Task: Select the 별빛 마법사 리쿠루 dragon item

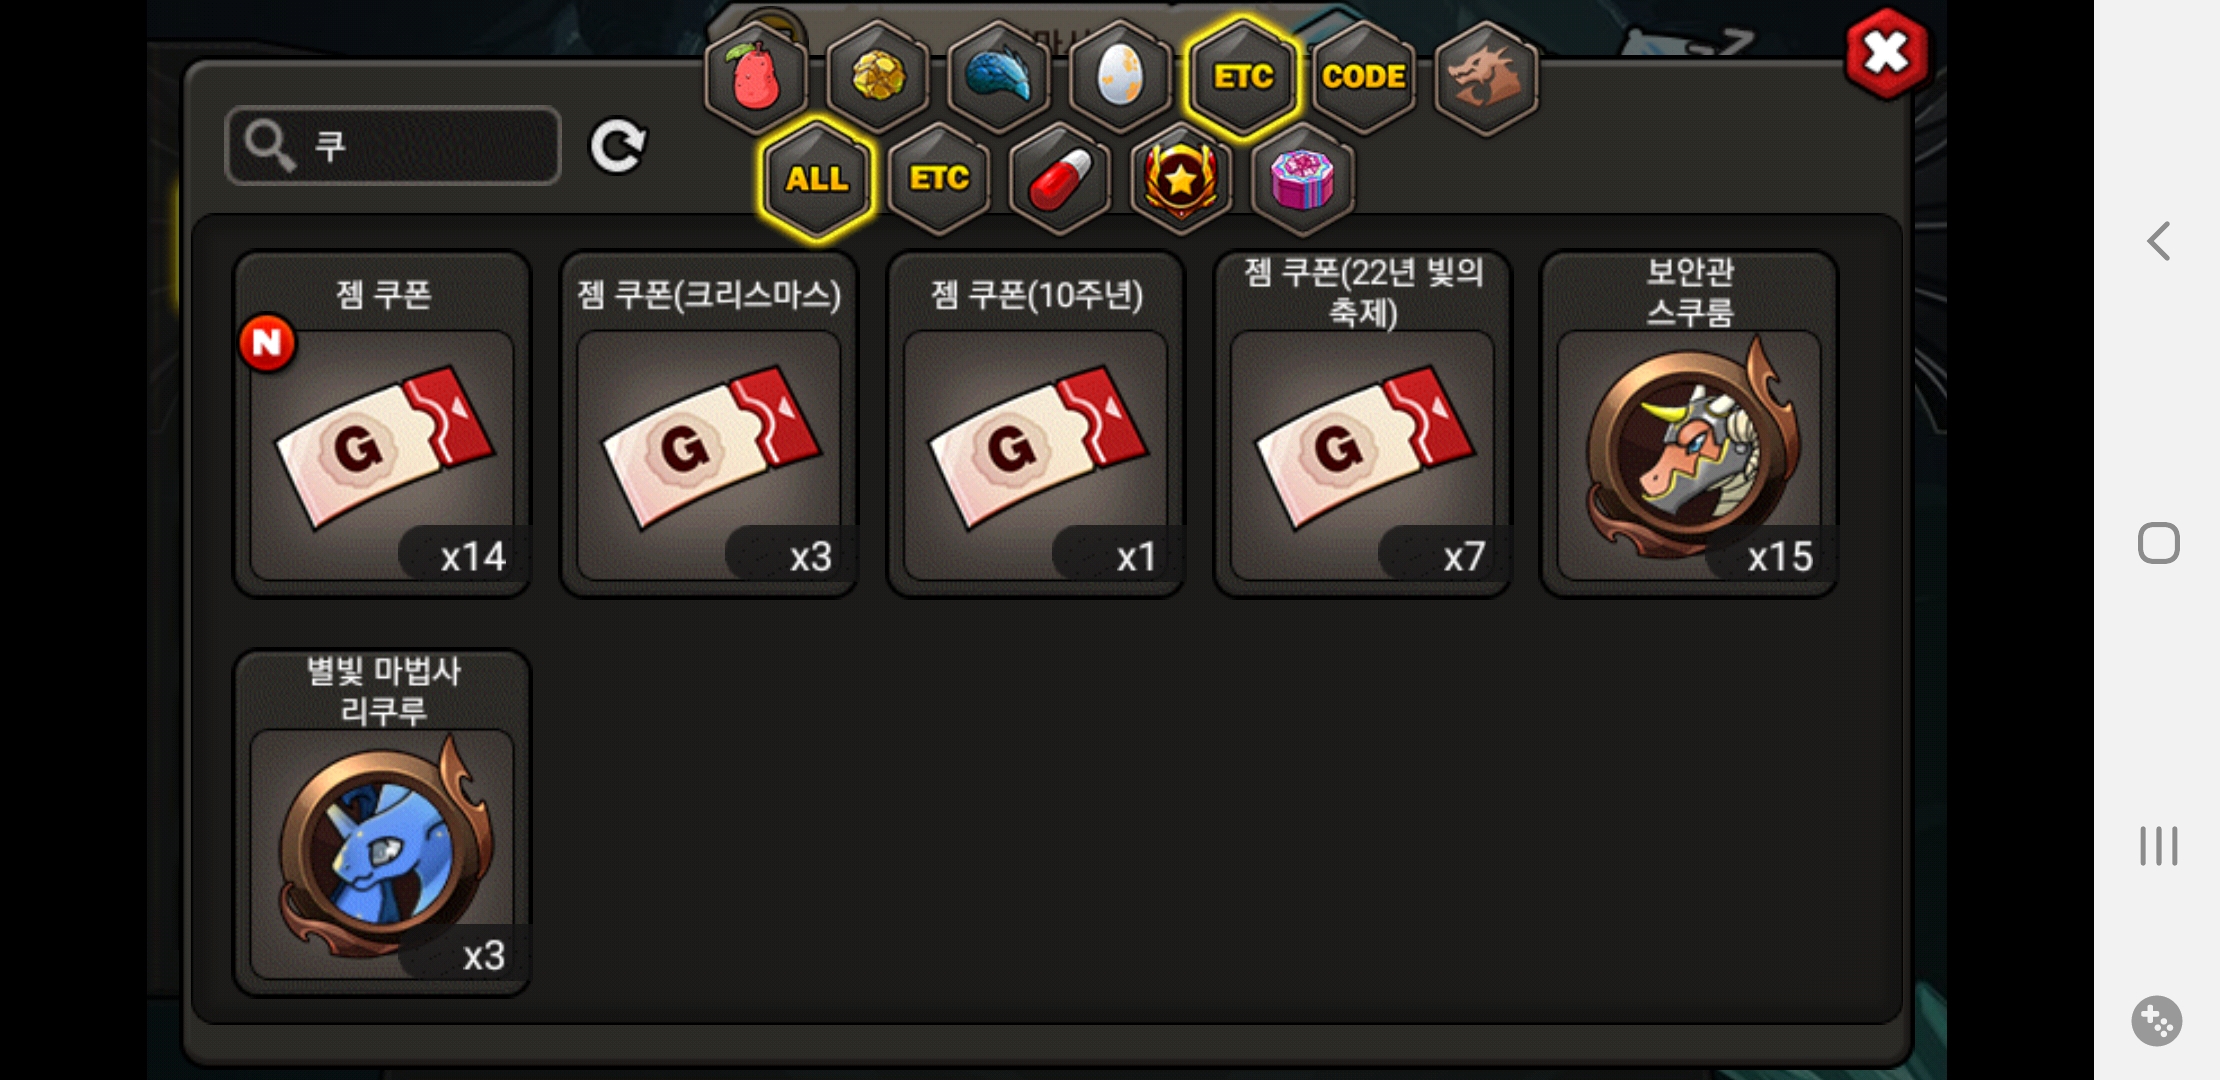Action: pos(382,823)
